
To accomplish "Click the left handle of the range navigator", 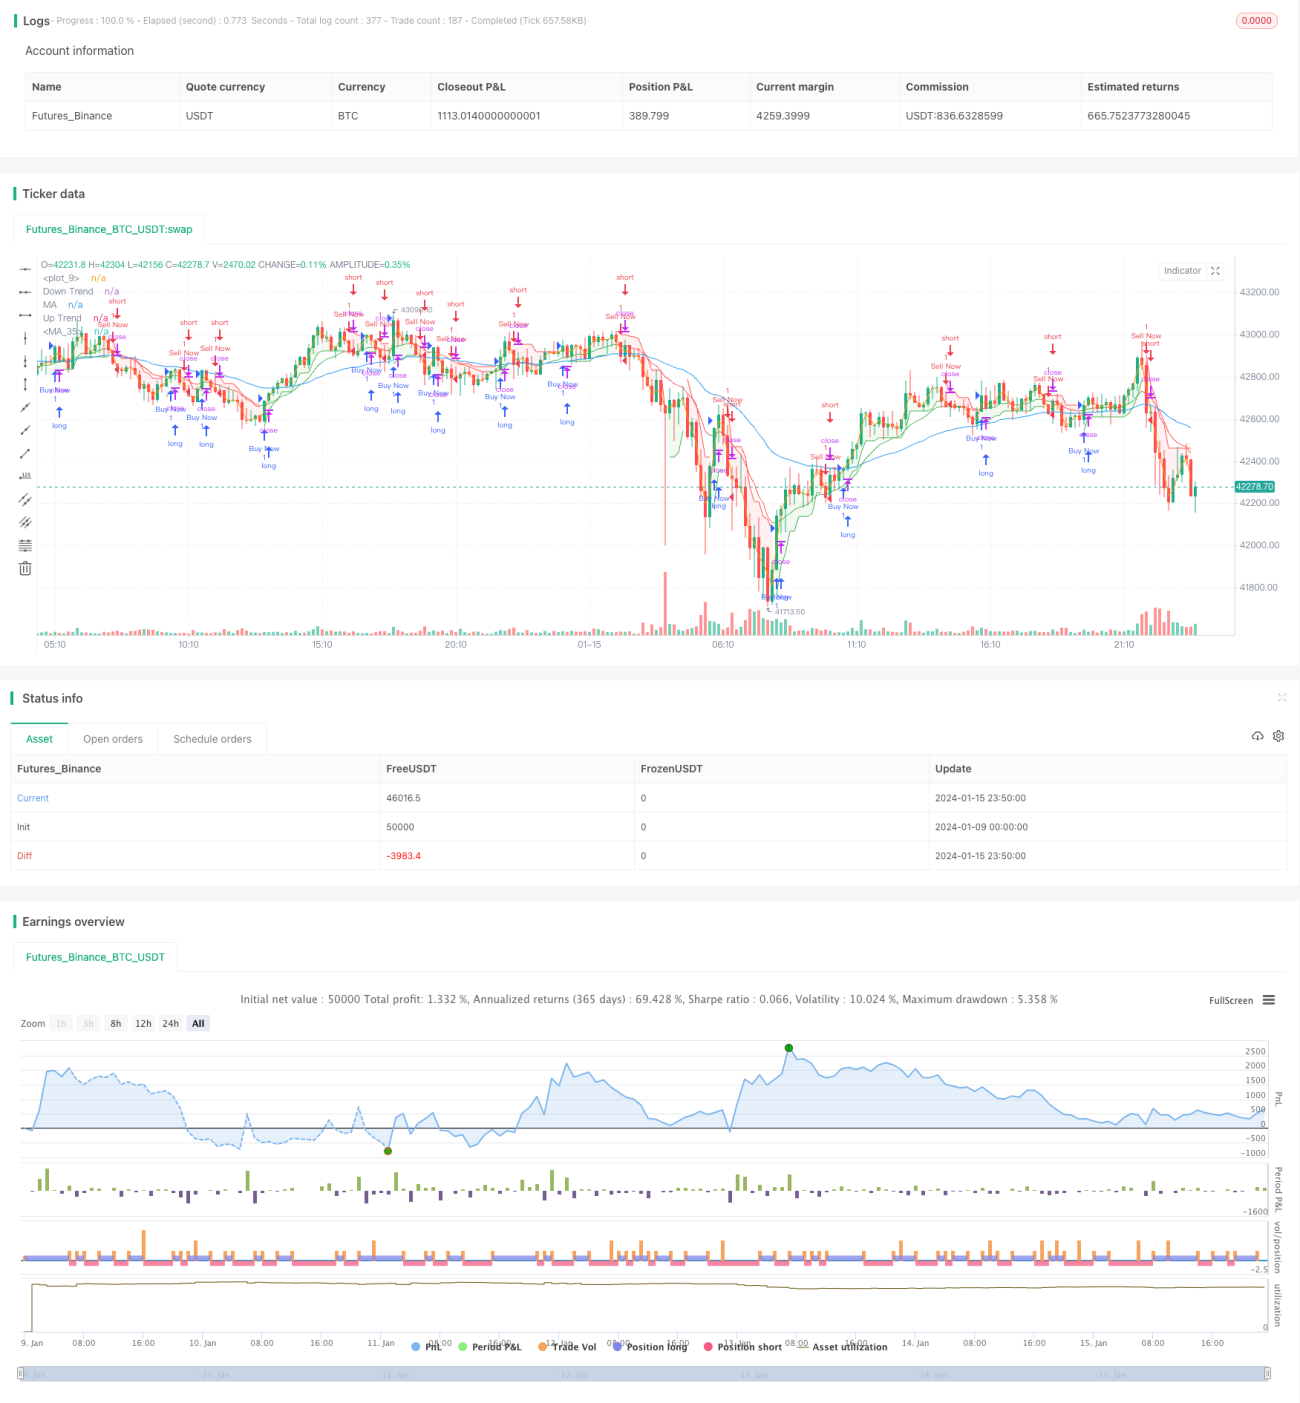I will [x=21, y=1374].
